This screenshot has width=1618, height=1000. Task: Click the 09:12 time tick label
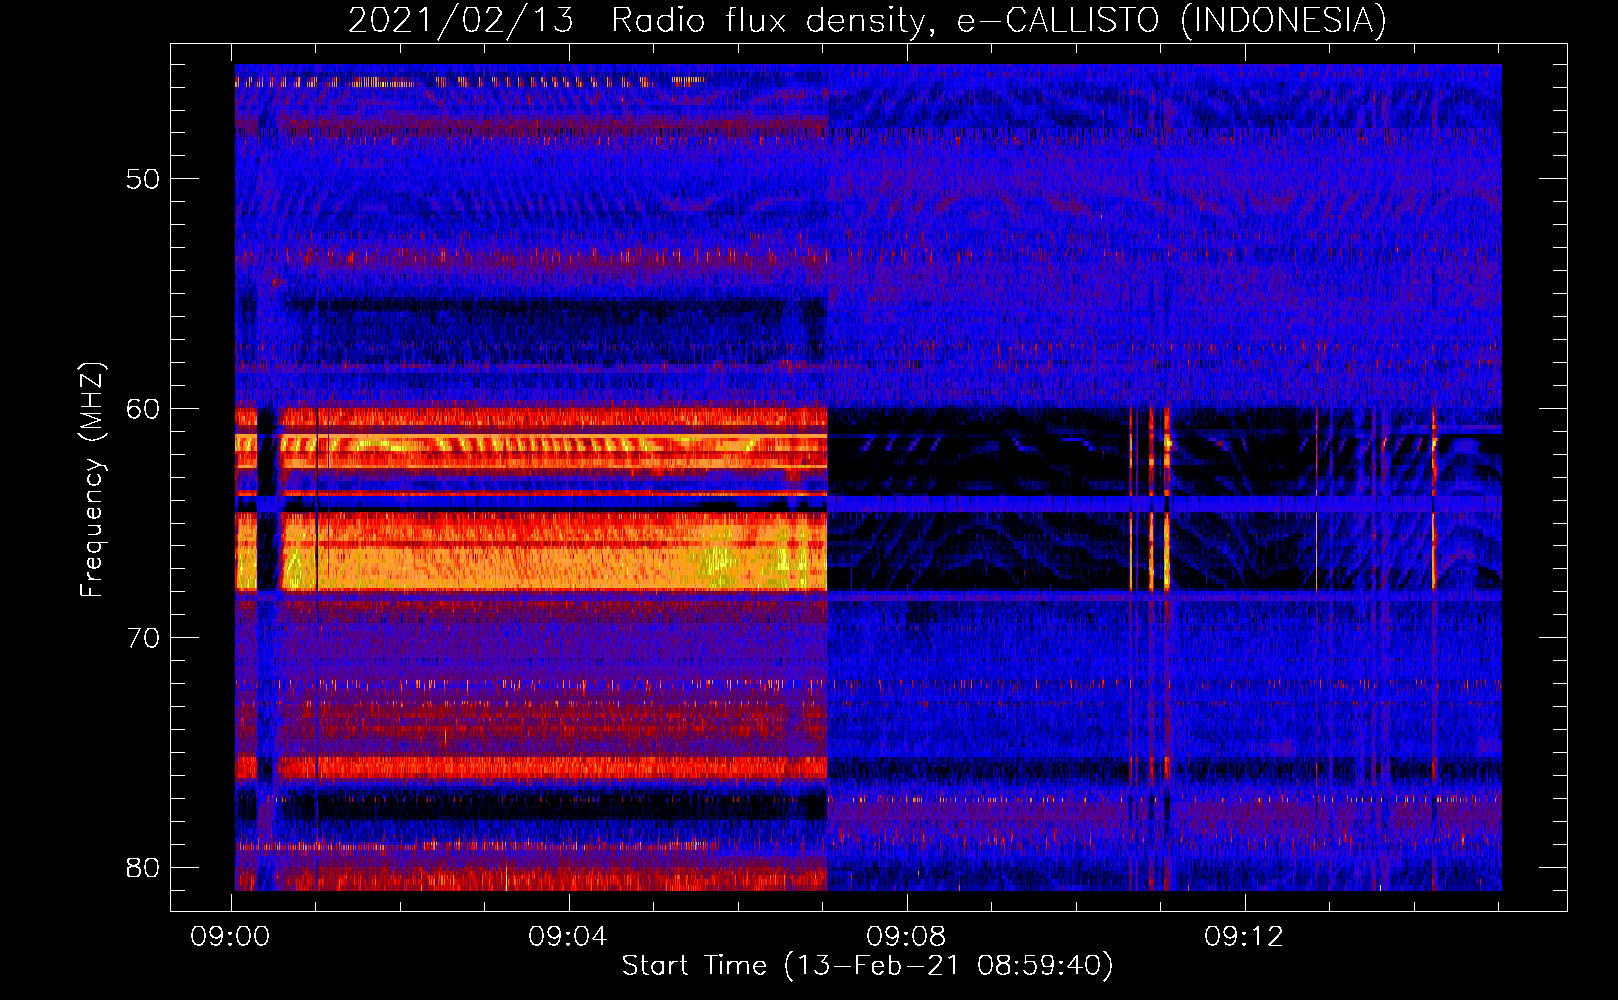(1244, 937)
